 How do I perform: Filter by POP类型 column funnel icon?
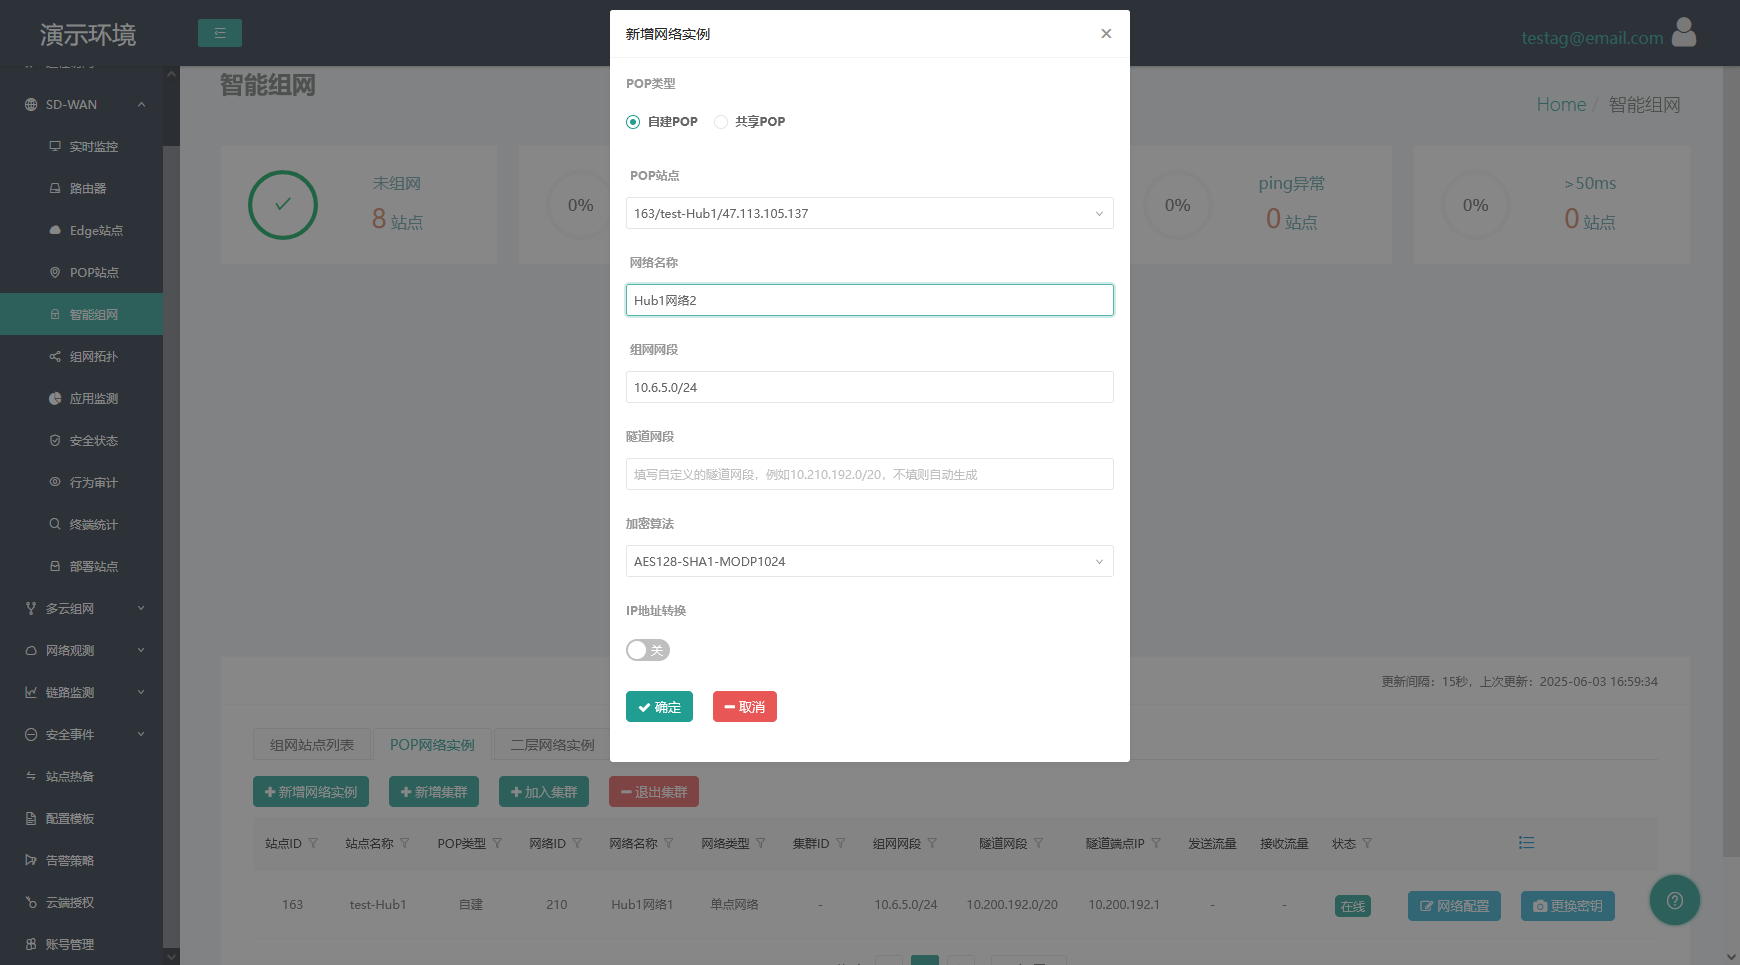(497, 843)
